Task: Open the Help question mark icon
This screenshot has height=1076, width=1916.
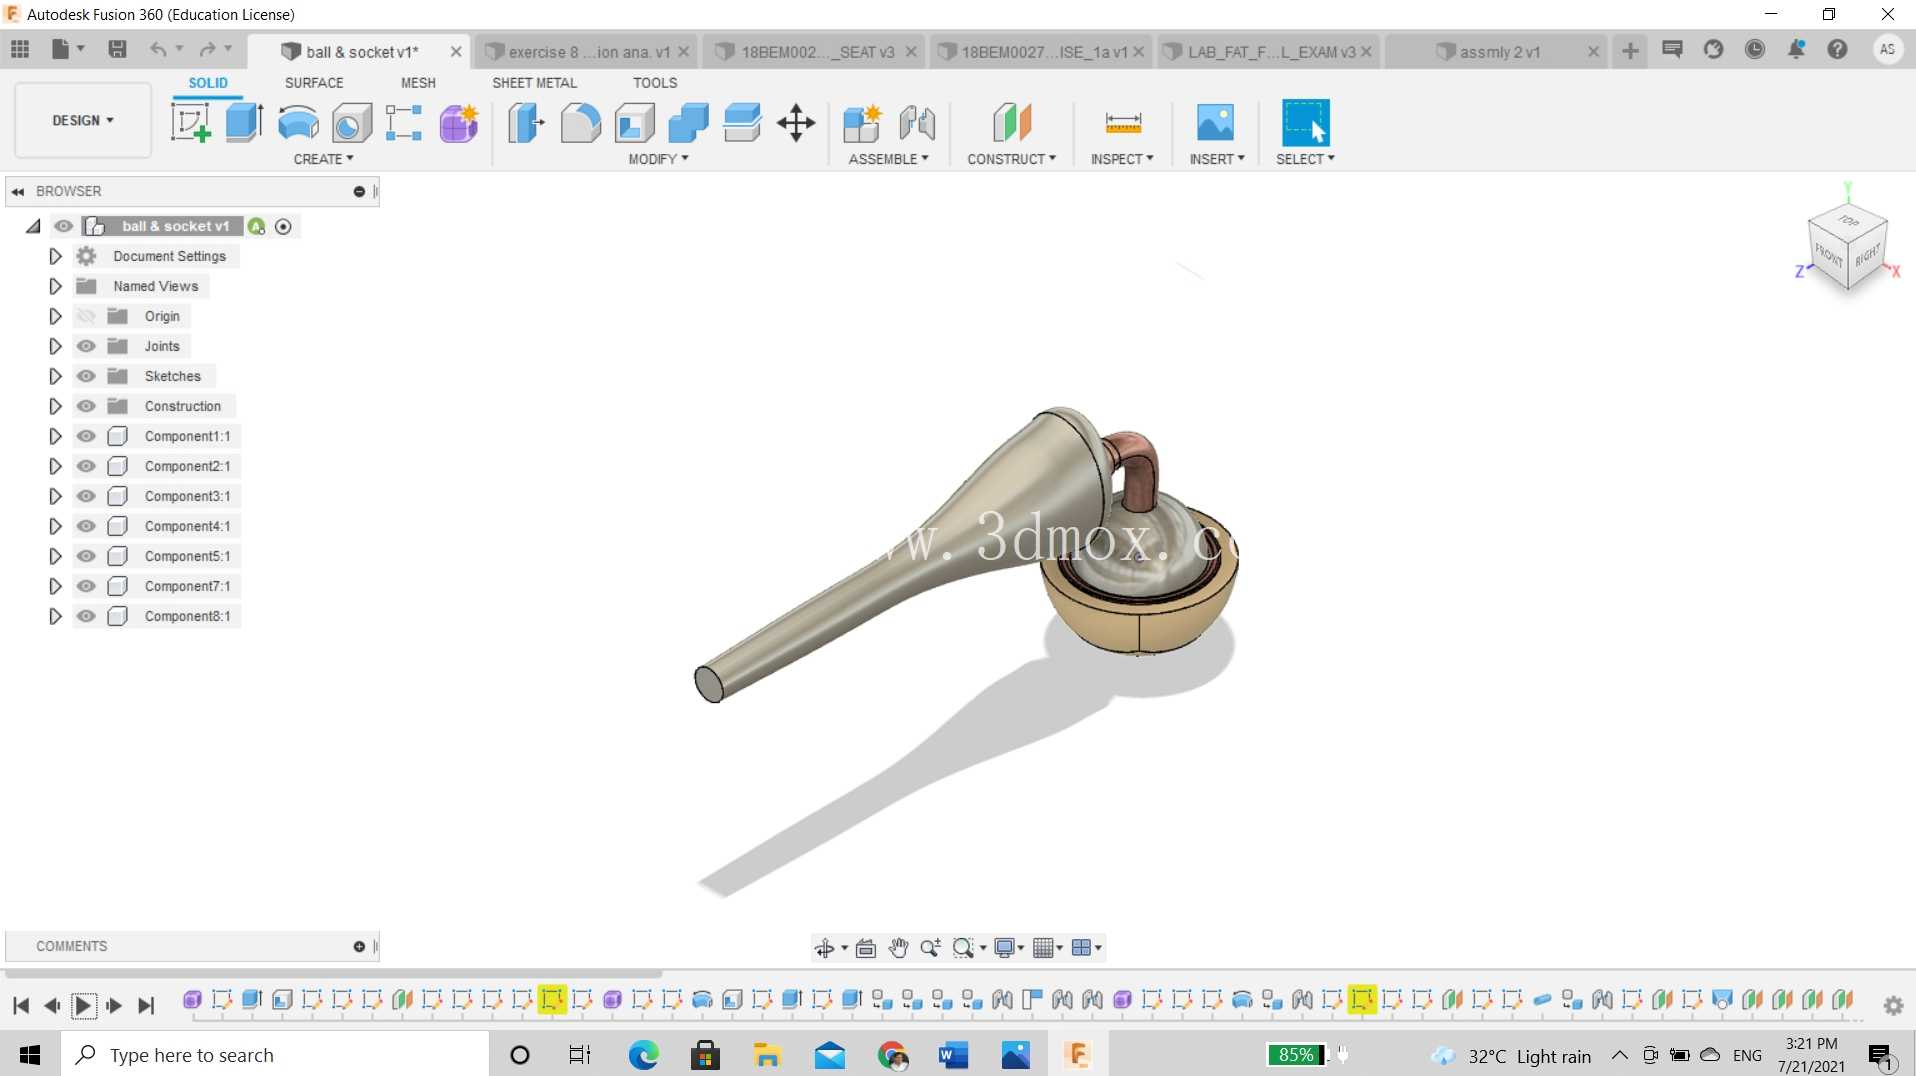Action: [1838, 49]
